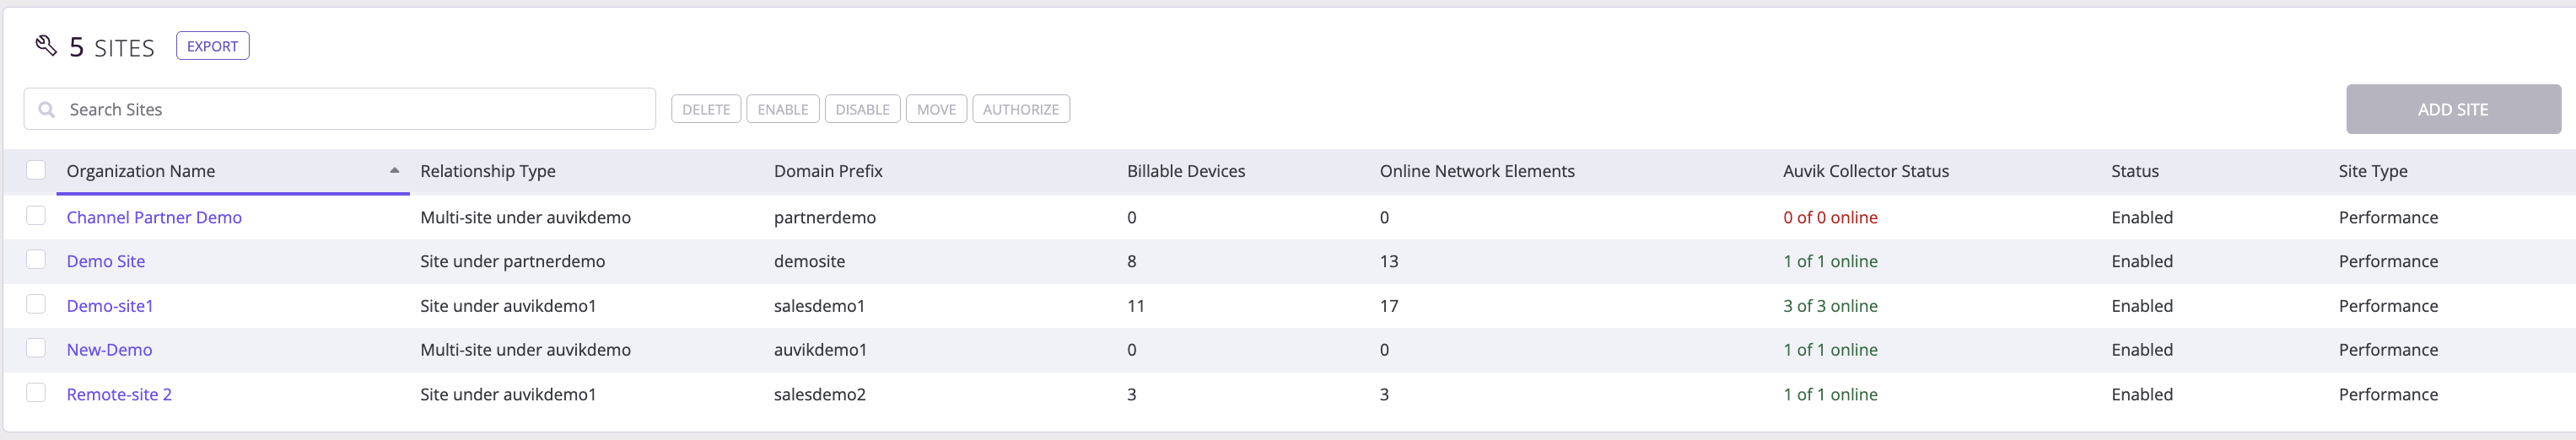Click the Delete button

[x=706, y=109]
